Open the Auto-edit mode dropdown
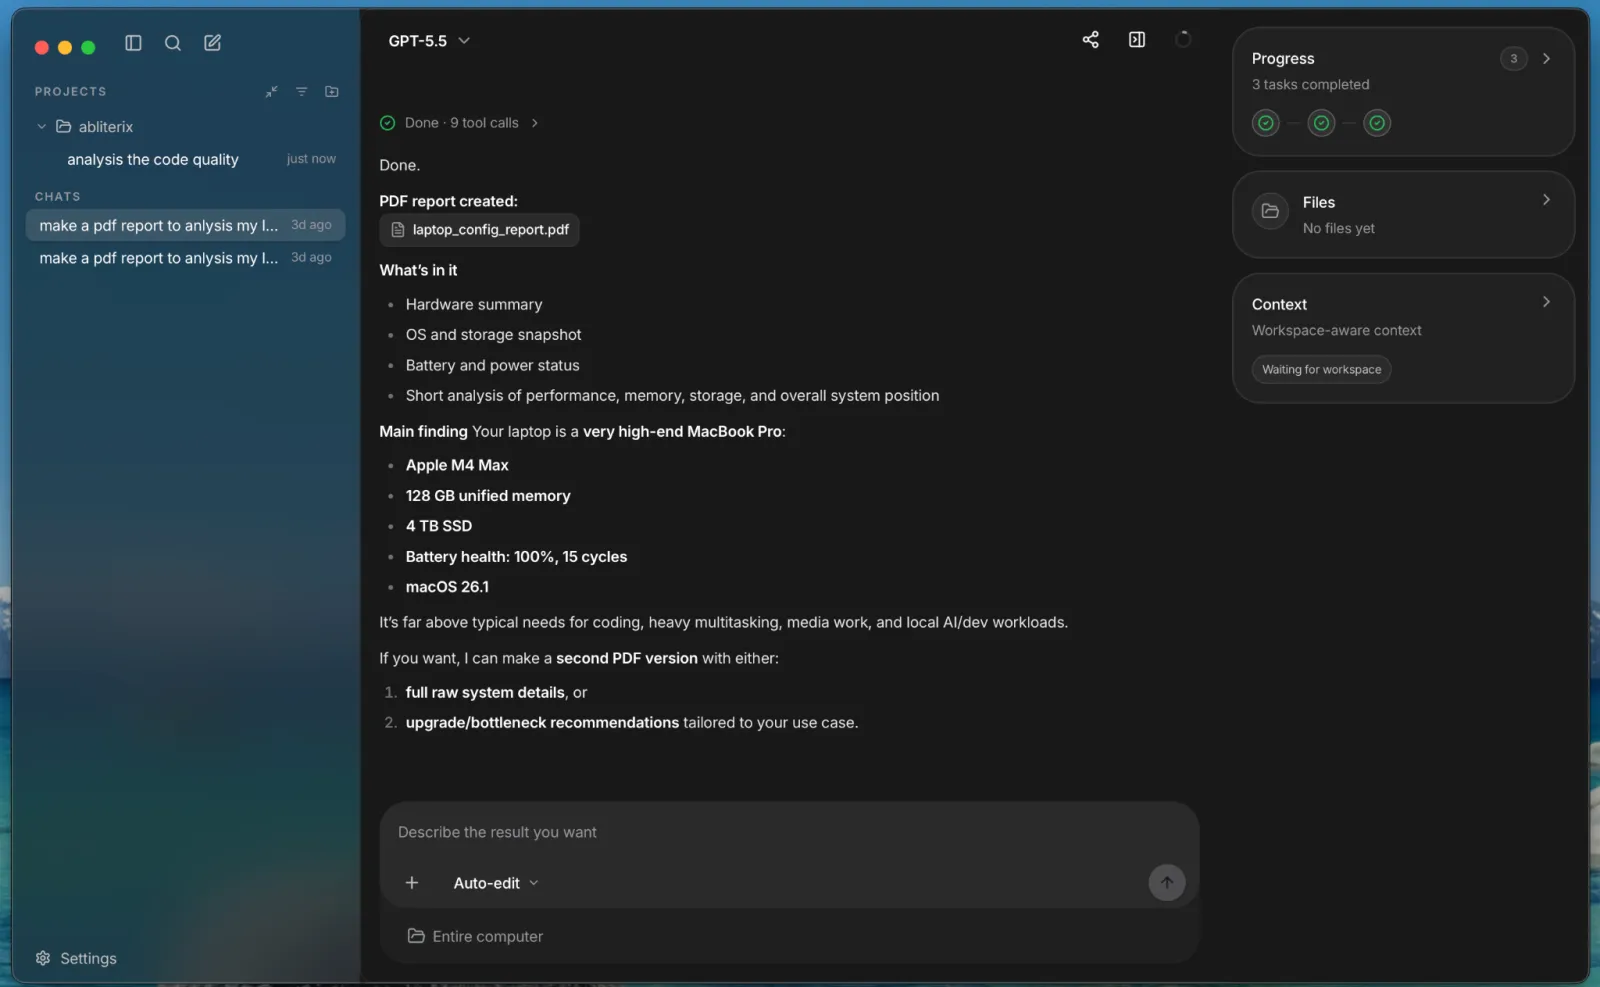 click(496, 883)
